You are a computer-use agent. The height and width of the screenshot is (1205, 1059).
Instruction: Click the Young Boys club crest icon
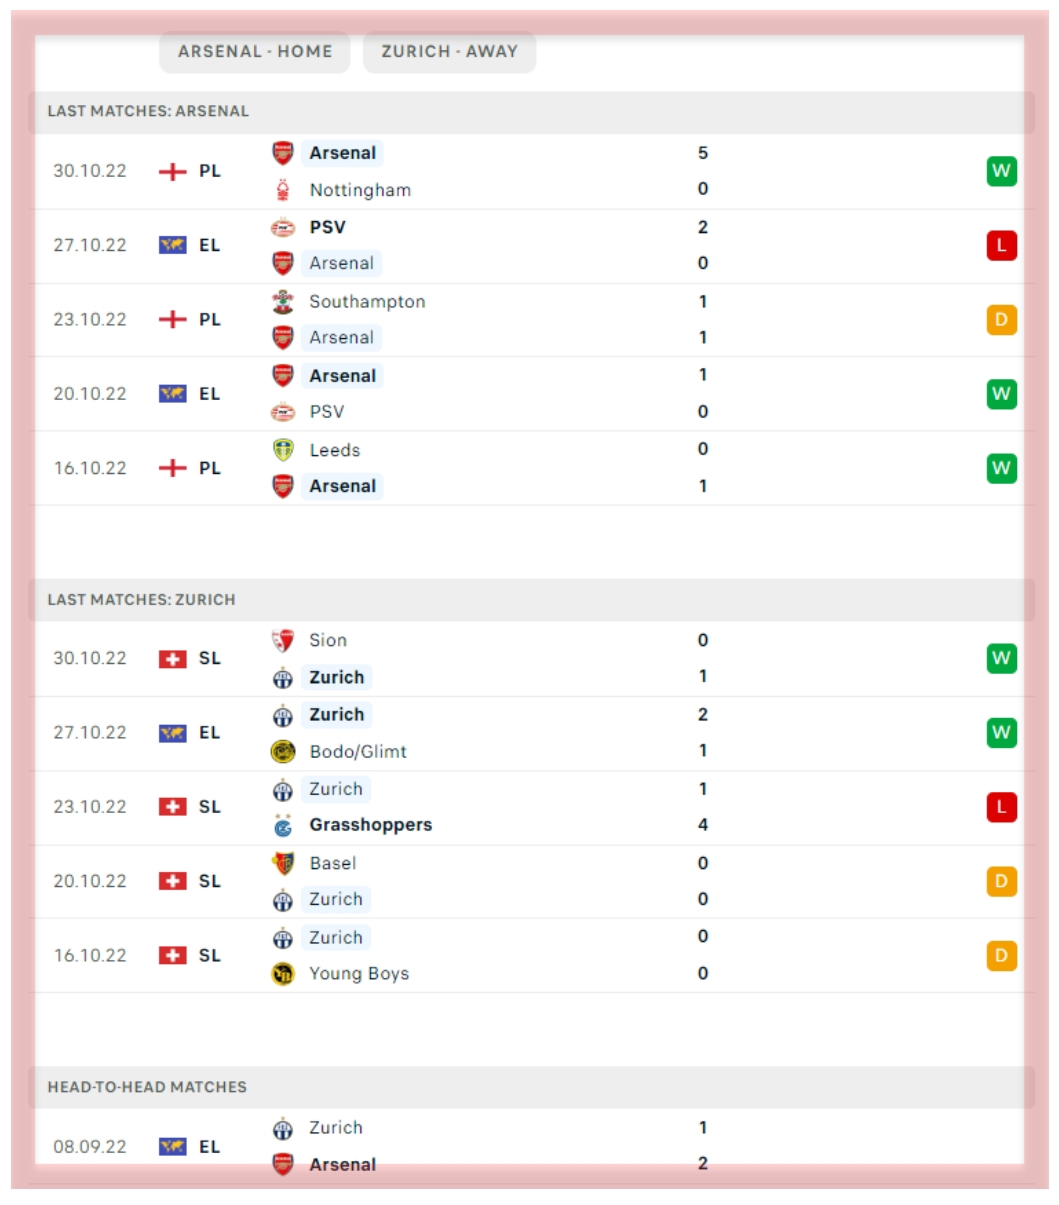(283, 974)
